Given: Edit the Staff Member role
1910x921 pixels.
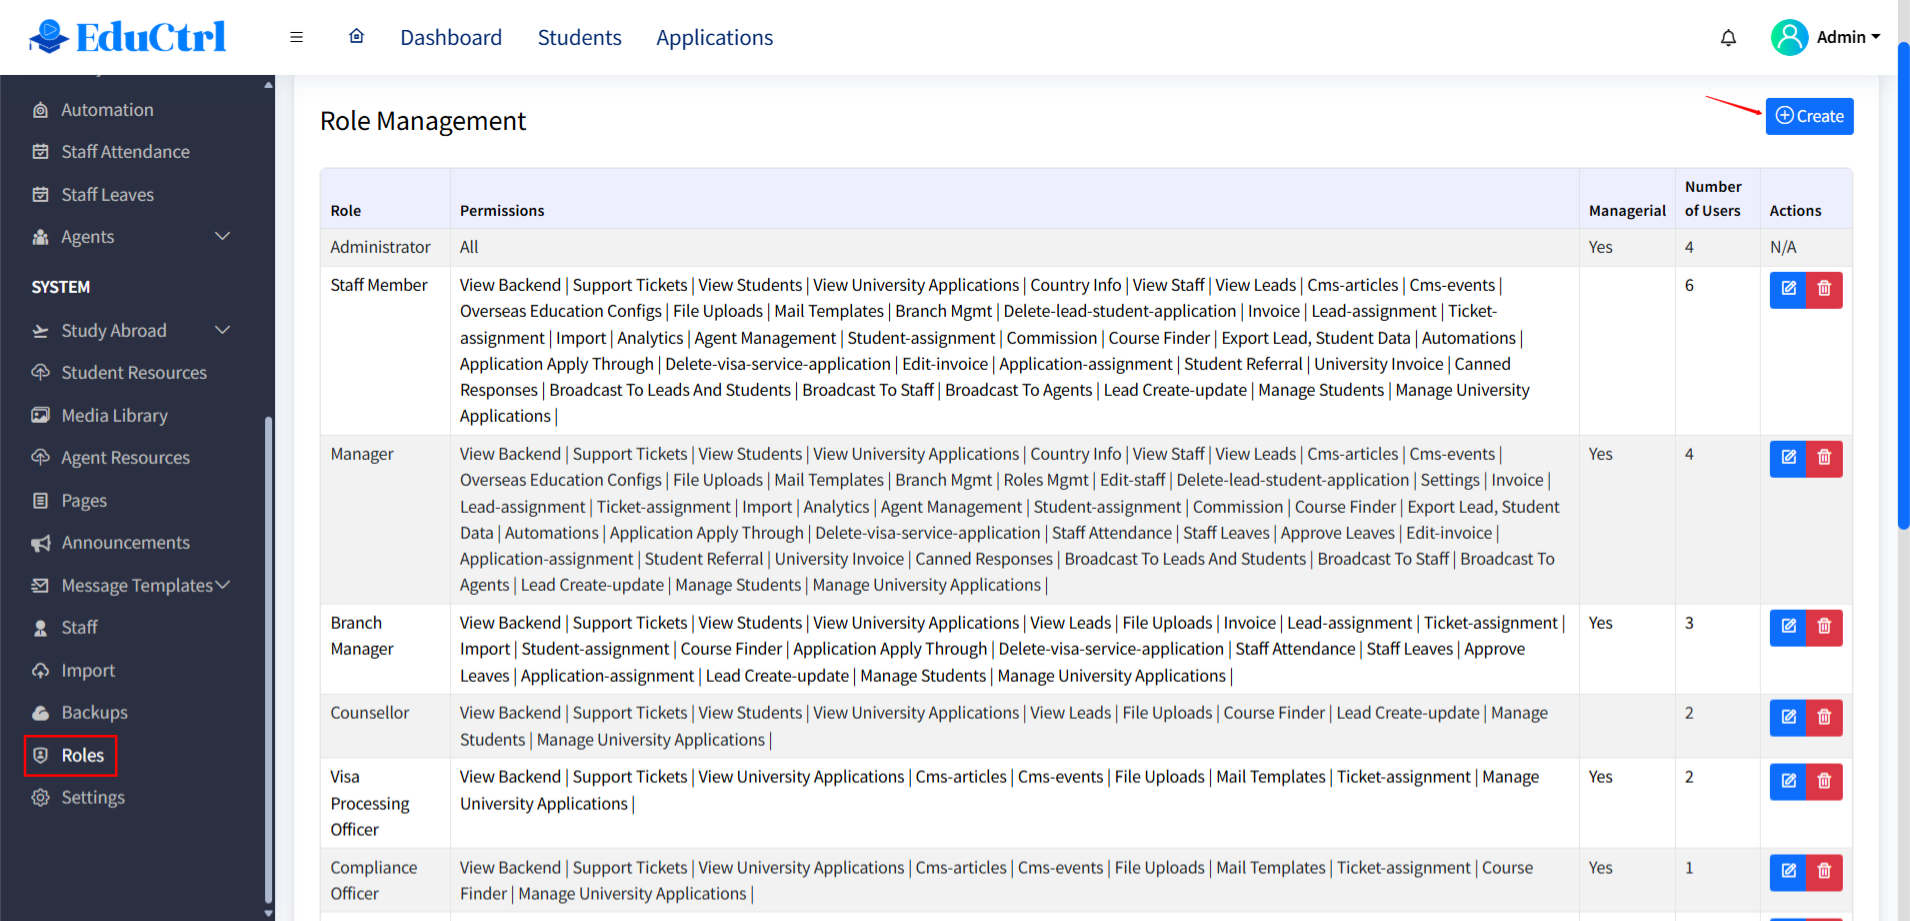Looking at the screenshot, I should (1788, 289).
